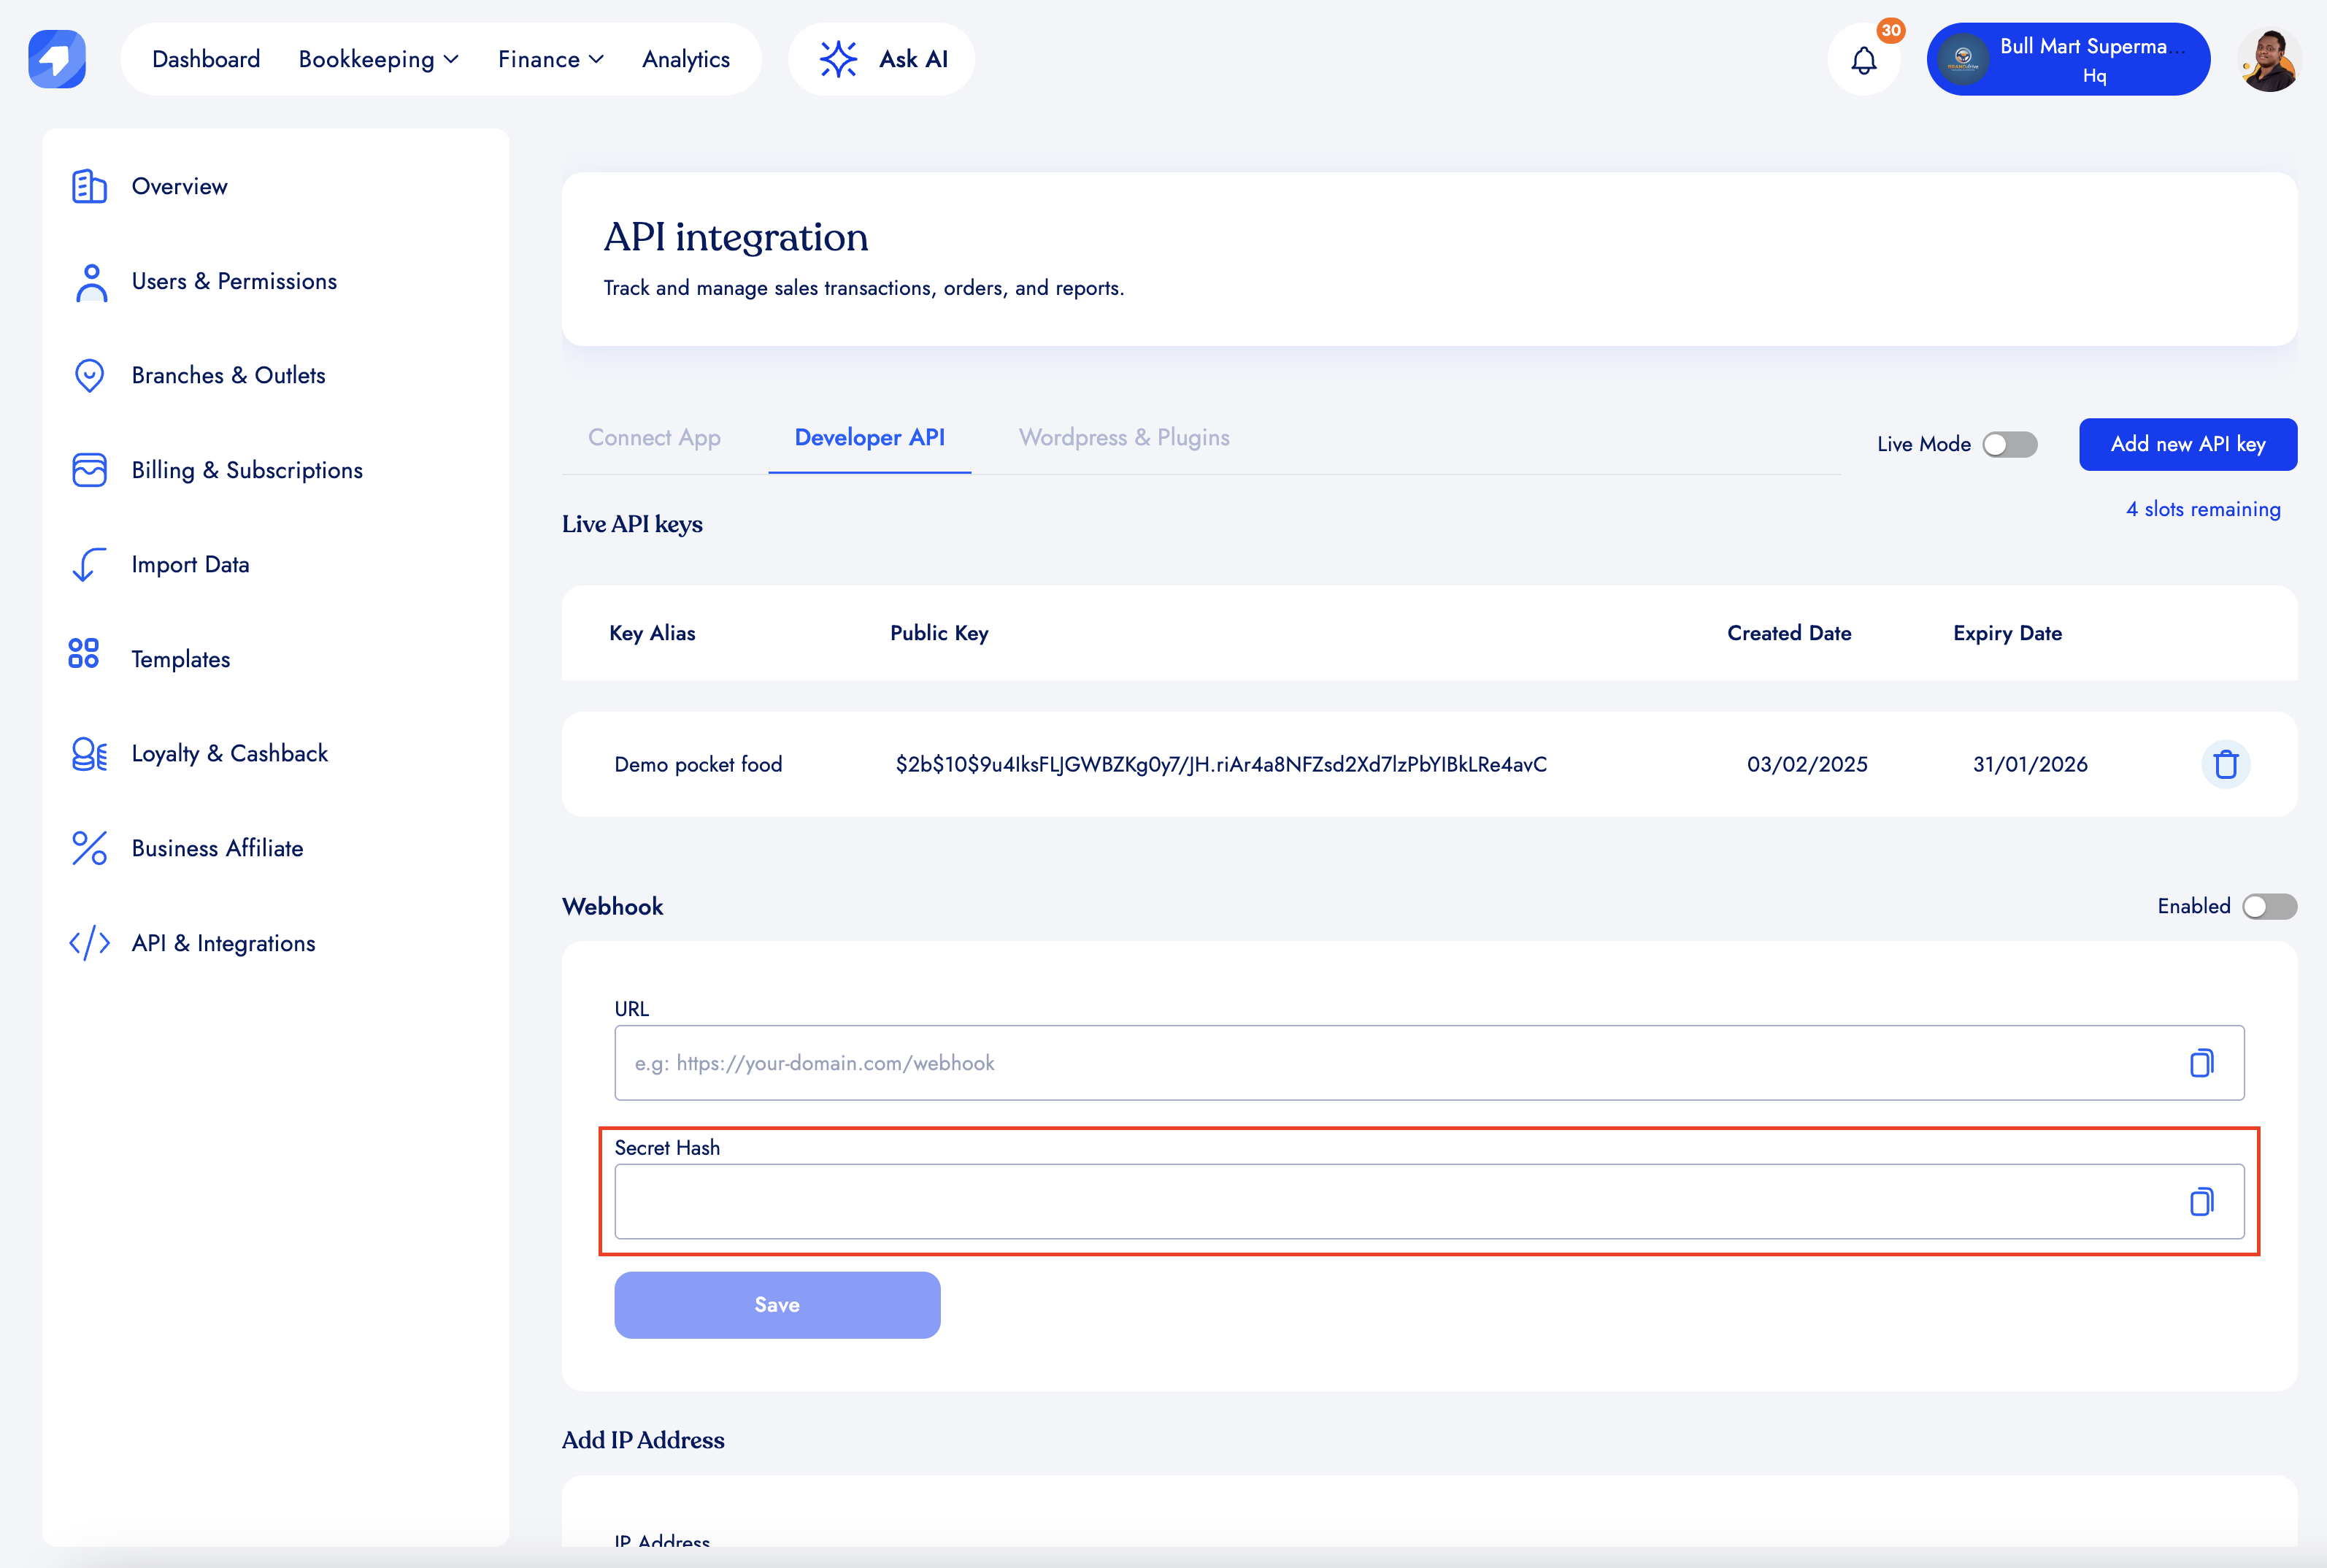The width and height of the screenshot is (2327, 1568).
Task: Focus the webhook URL input field
Action: pos(1390,1063)
